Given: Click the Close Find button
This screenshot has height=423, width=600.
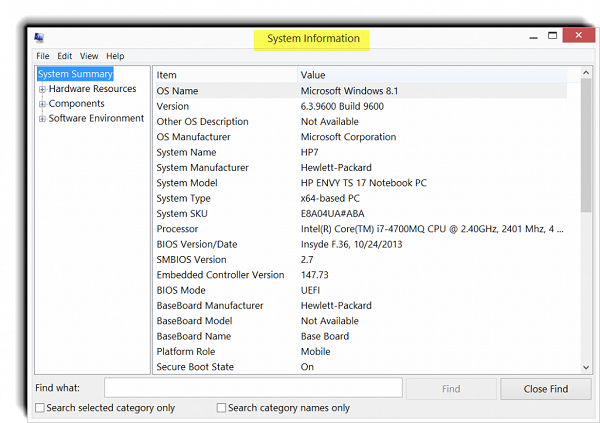Looking at the screenshot, I should click(546, 388).
